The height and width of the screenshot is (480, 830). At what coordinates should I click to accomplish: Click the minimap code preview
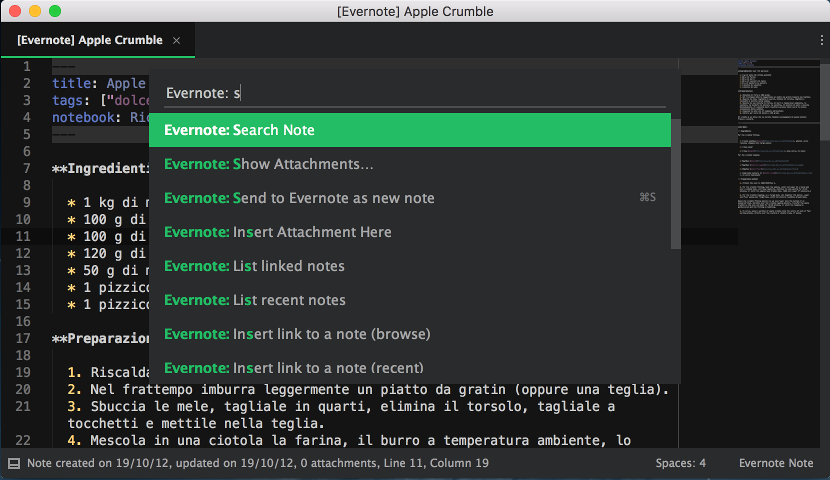[778, 138]
